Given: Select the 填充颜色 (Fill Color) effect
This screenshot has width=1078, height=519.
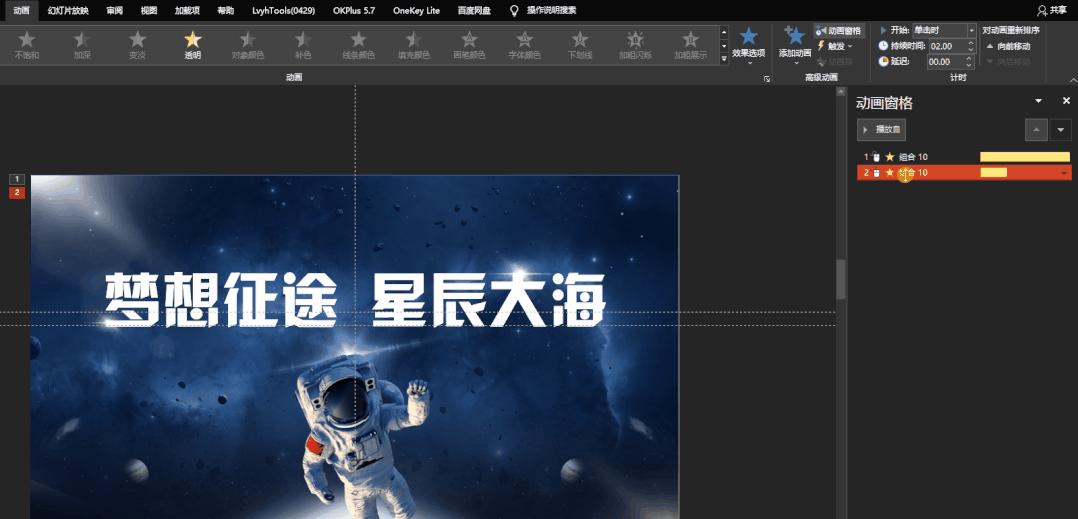Looking at the screenshot, I should (x=413, y=45).
